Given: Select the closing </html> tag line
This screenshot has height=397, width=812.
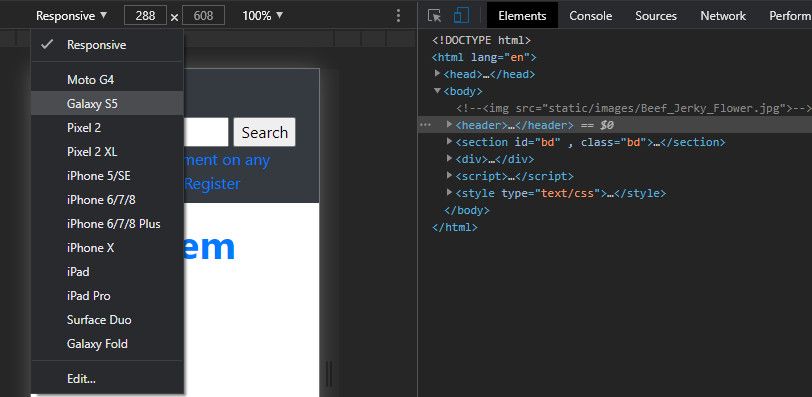Looking at the screenshot, I should point(455,227).
